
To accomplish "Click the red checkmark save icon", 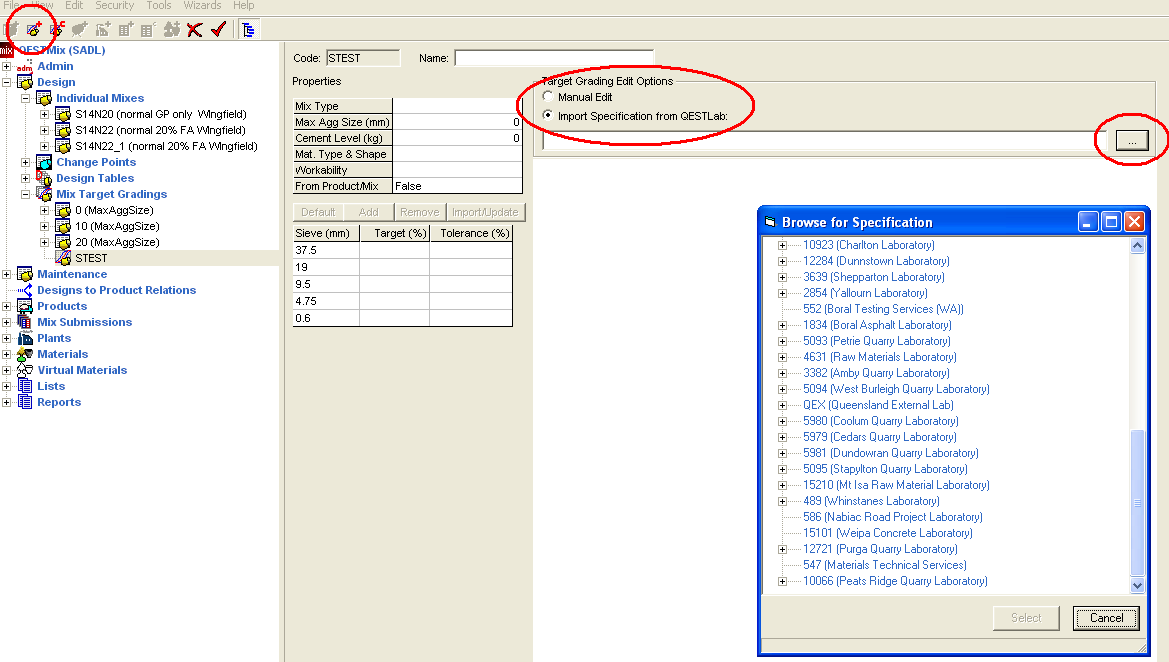I will click(218, 29).
